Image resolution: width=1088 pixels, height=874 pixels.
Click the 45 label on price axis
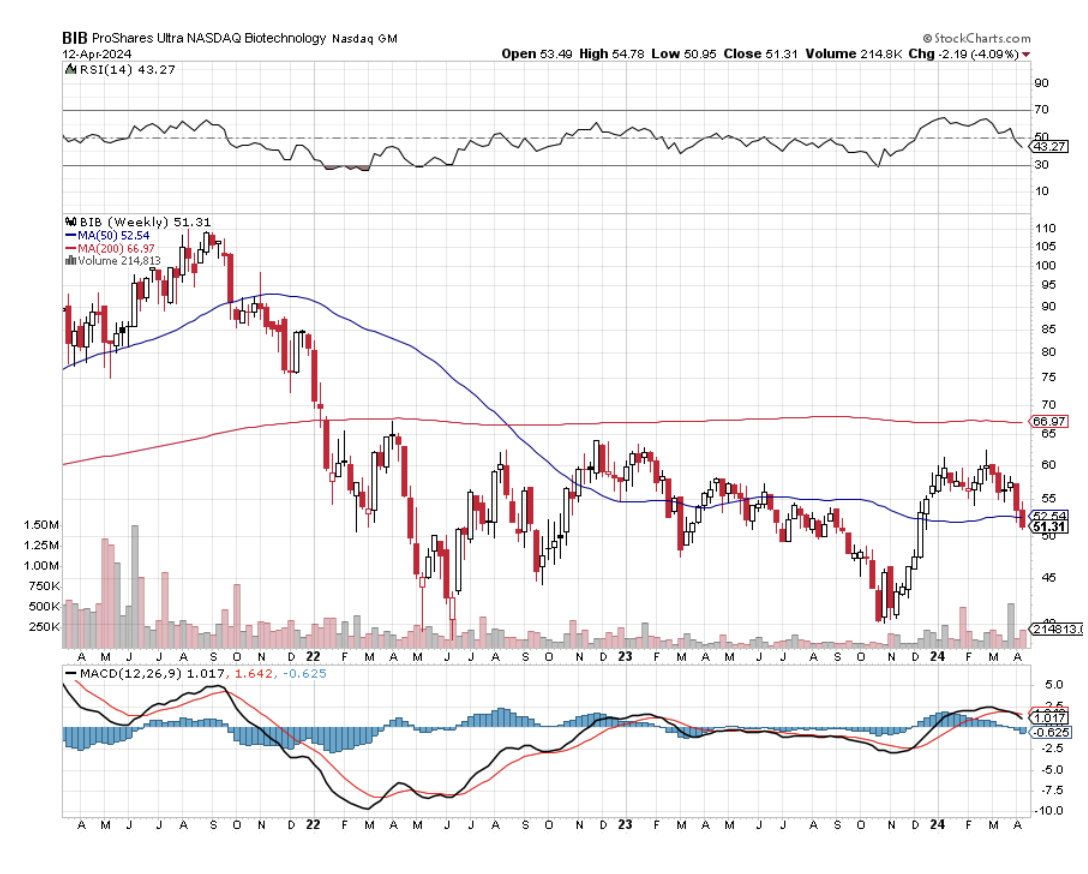(1048, 577)
